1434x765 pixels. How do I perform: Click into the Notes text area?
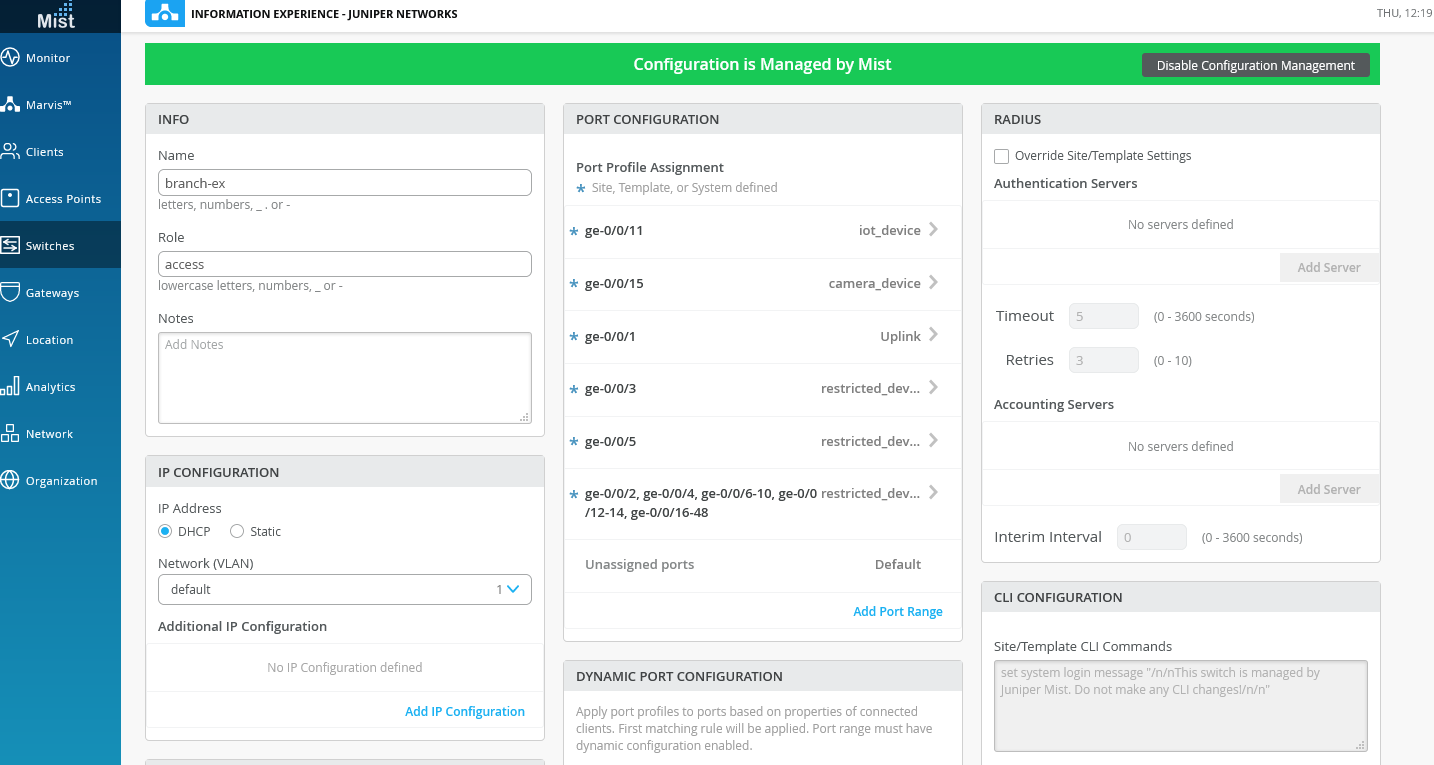(x=344, y=378)
